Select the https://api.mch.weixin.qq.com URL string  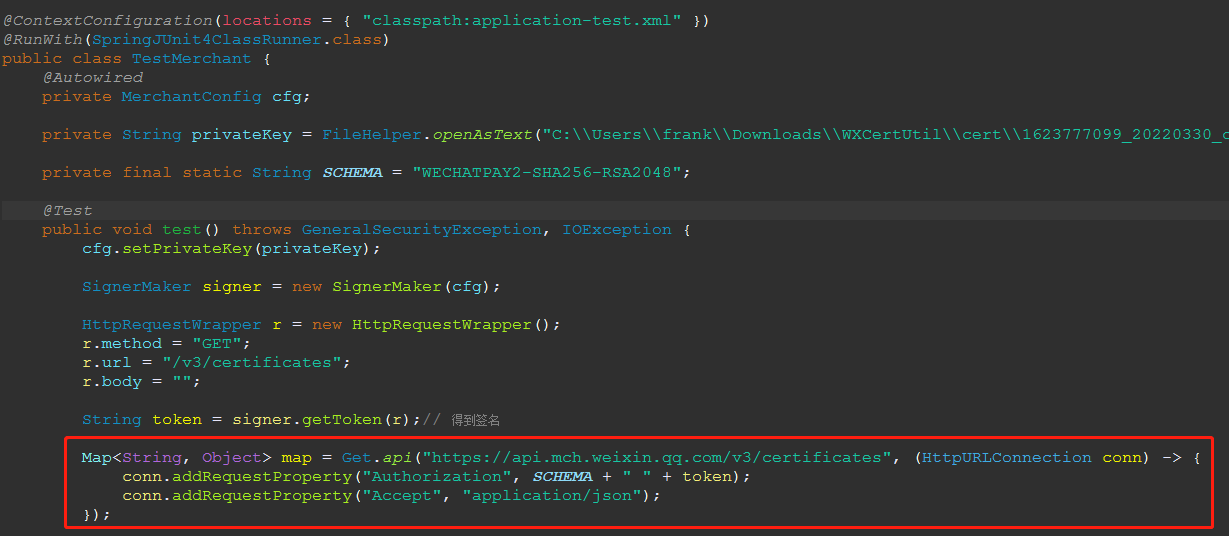657,458
